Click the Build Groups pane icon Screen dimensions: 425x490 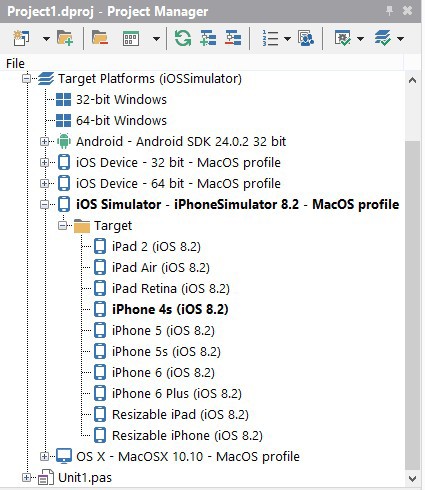306,38
